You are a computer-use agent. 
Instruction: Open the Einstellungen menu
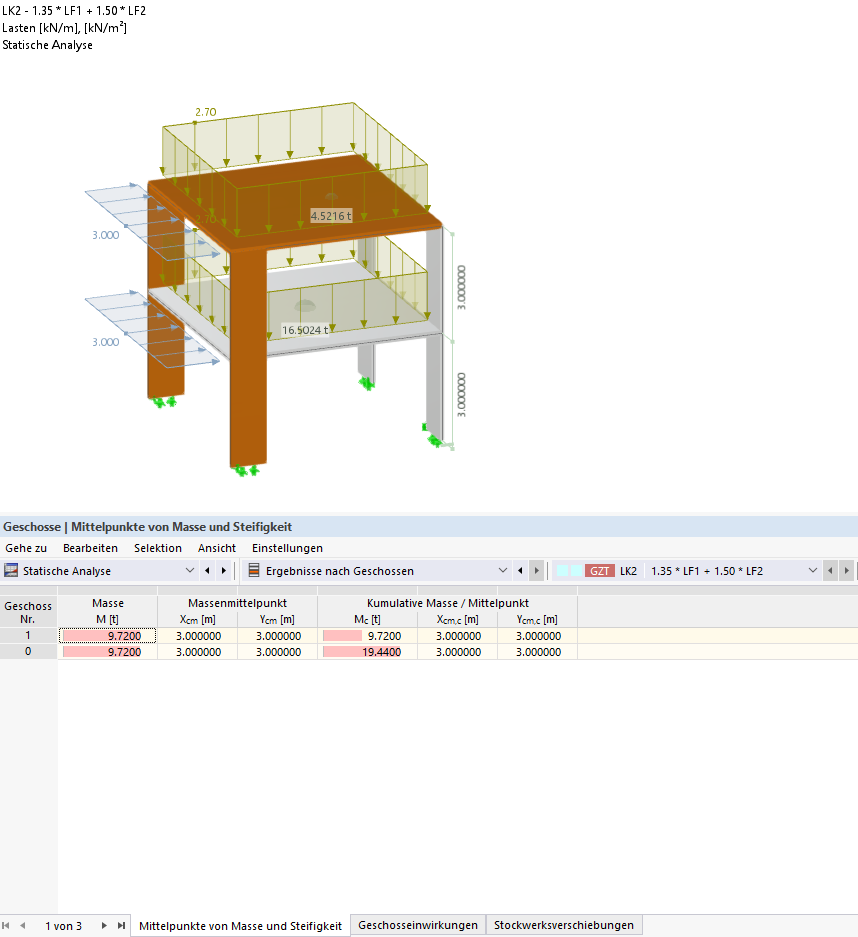pyautogui.click(x=287, y=548)
